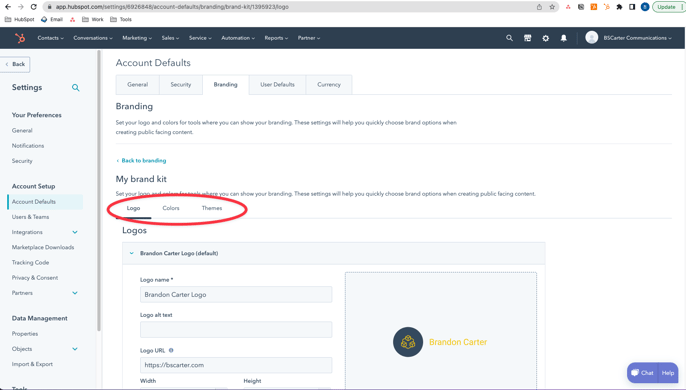Click the Chrome profile avatar icon

click(x=645, y=7)
